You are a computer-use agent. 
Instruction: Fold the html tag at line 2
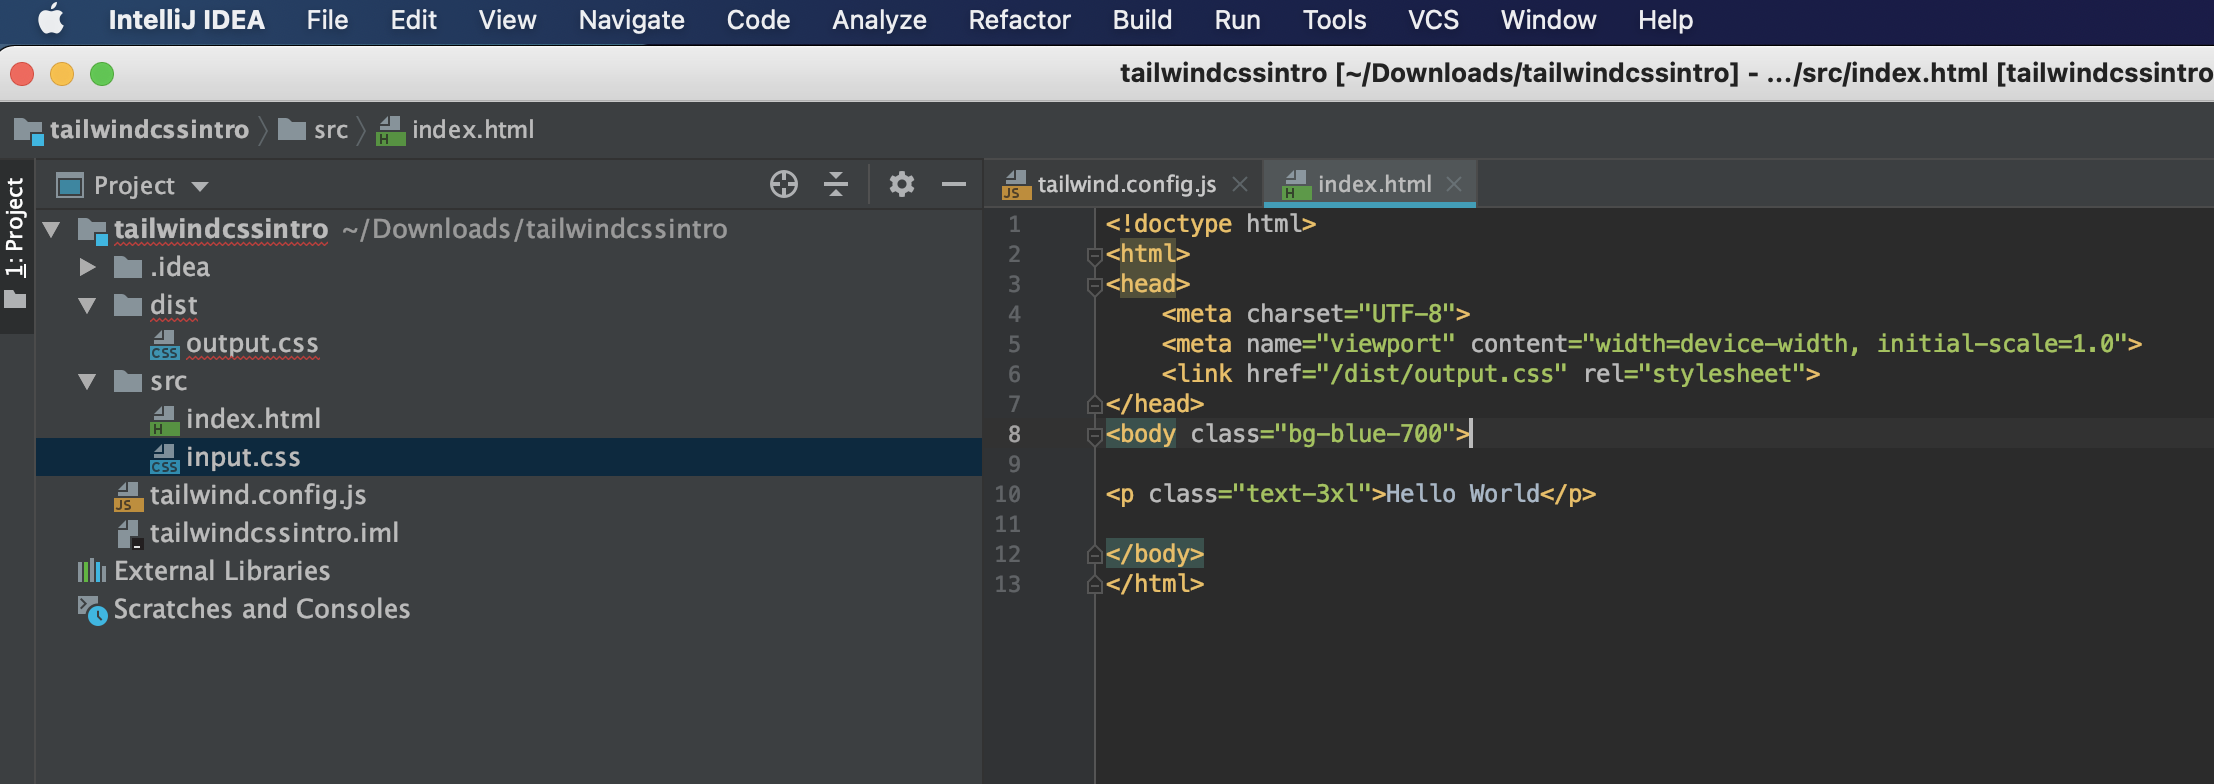(x=1094, y=256)
